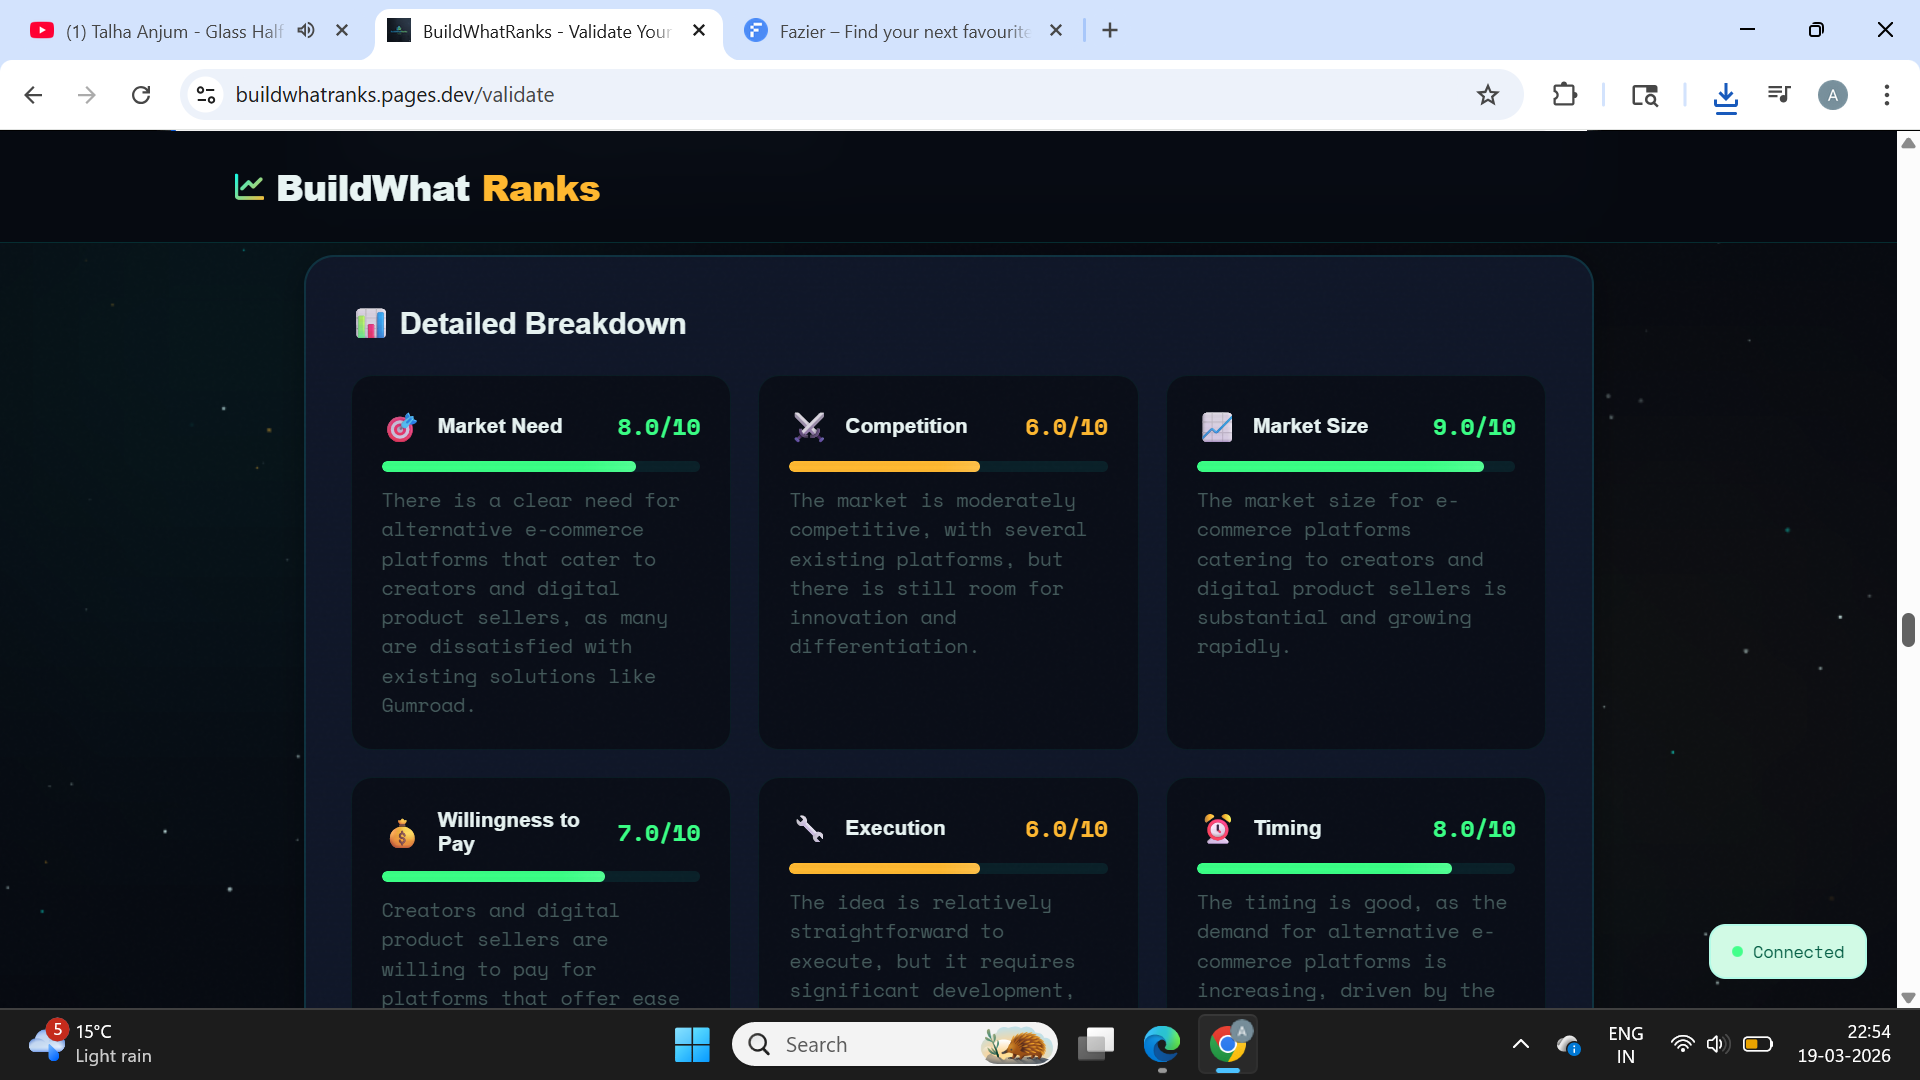Open the media controls button in toolbar

1779,95
